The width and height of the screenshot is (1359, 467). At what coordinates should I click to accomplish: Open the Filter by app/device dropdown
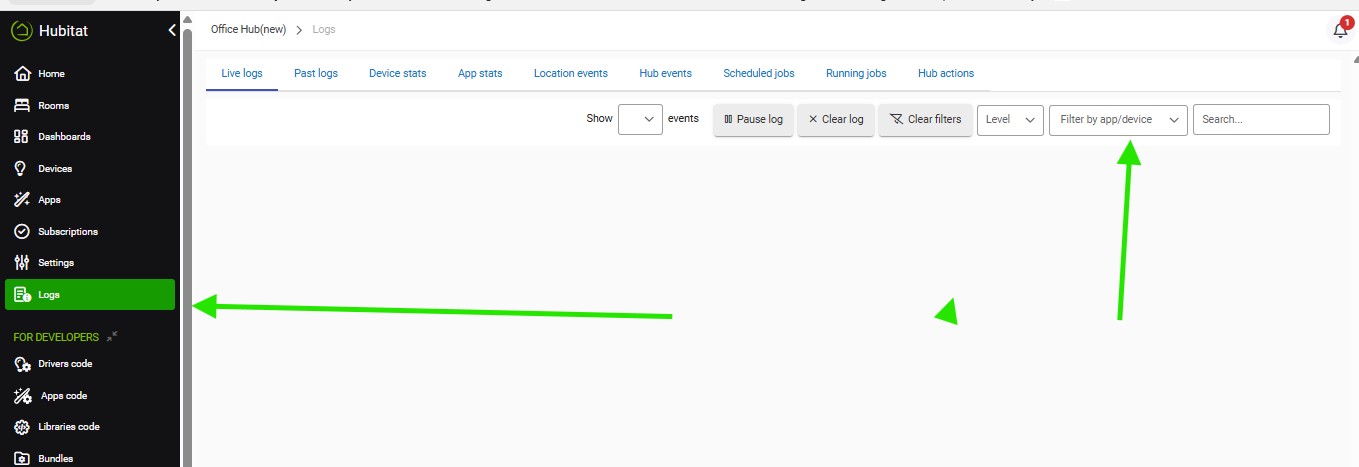click(x=1118, y=120)
